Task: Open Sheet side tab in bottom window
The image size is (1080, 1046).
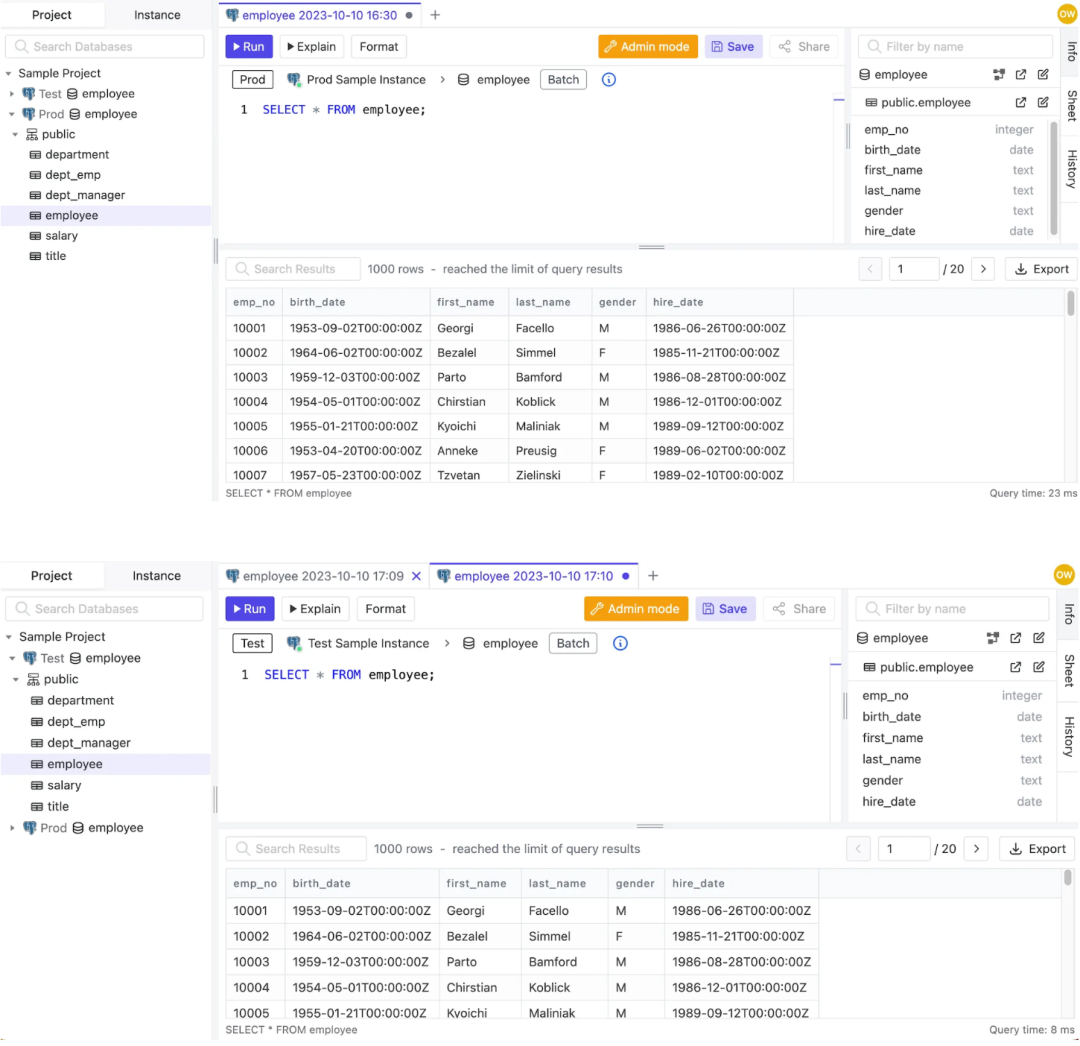Action: point(1068,670)
